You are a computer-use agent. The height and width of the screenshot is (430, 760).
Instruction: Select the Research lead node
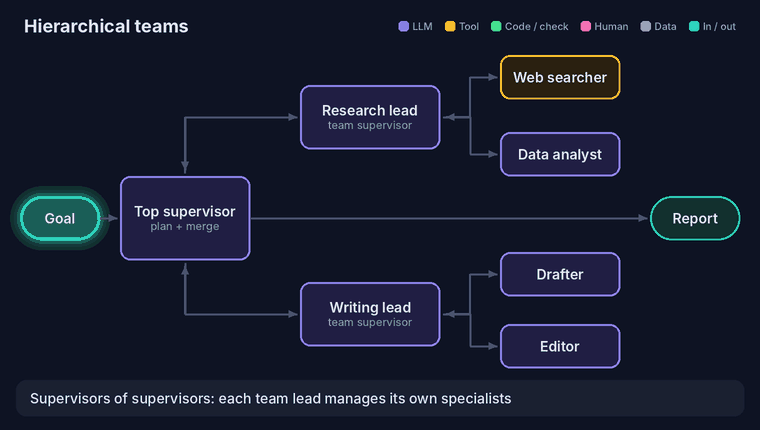(x=370, y=117)
